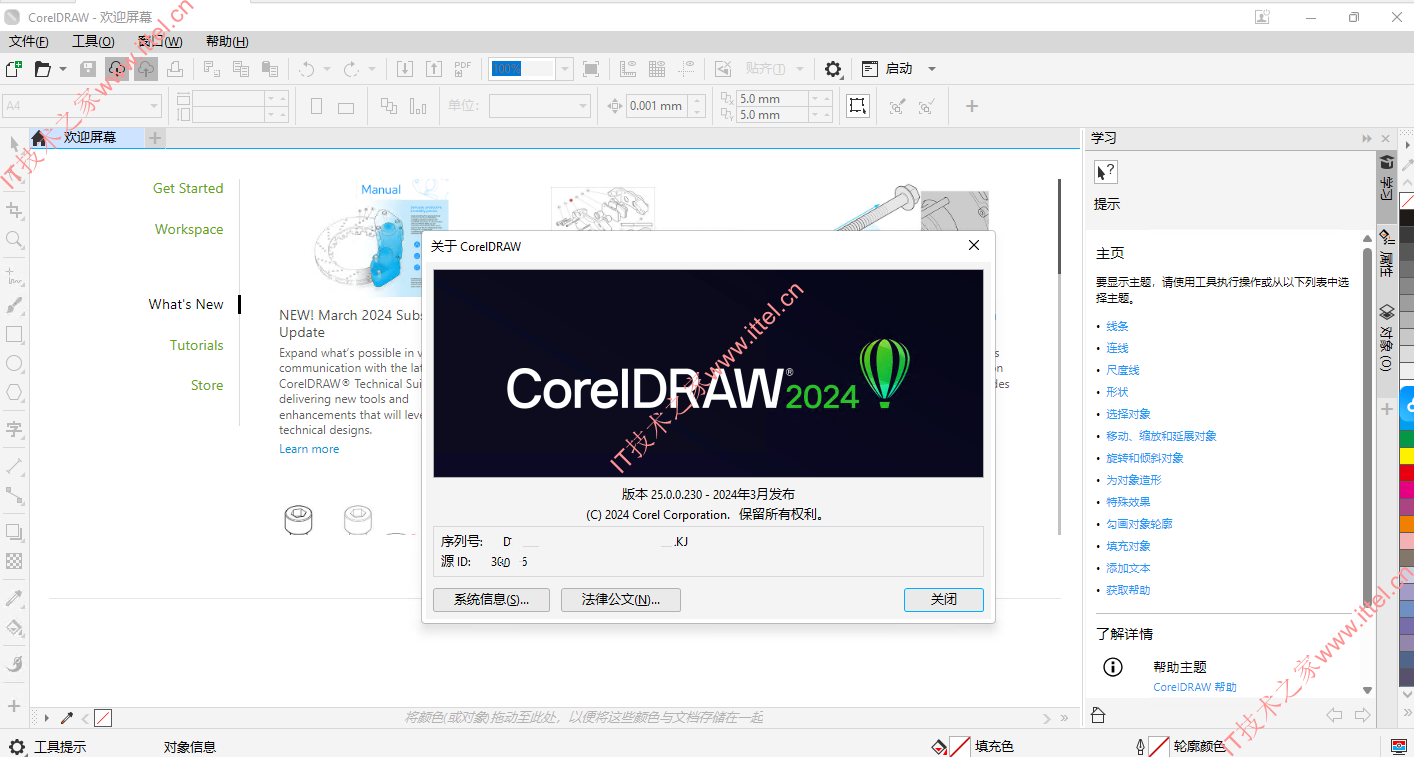Open the Options gear on the toolbar

point(833,68)
